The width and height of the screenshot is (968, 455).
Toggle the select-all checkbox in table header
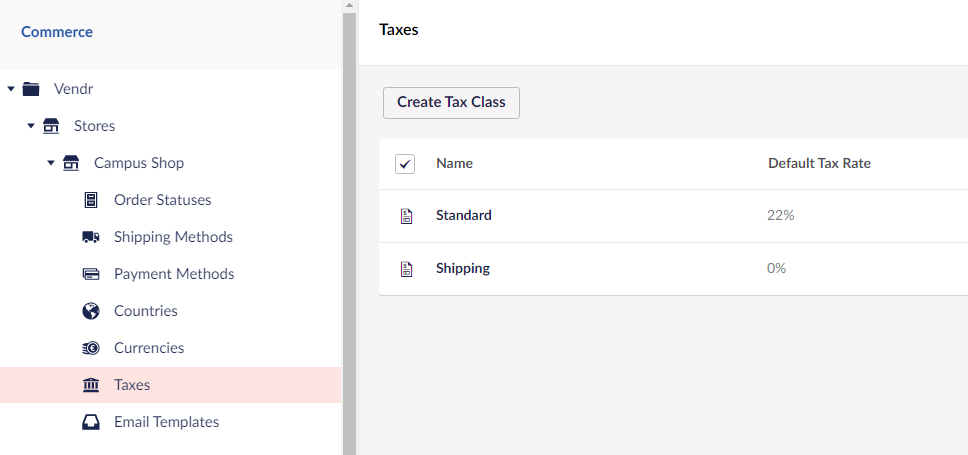tap(405, 164)
